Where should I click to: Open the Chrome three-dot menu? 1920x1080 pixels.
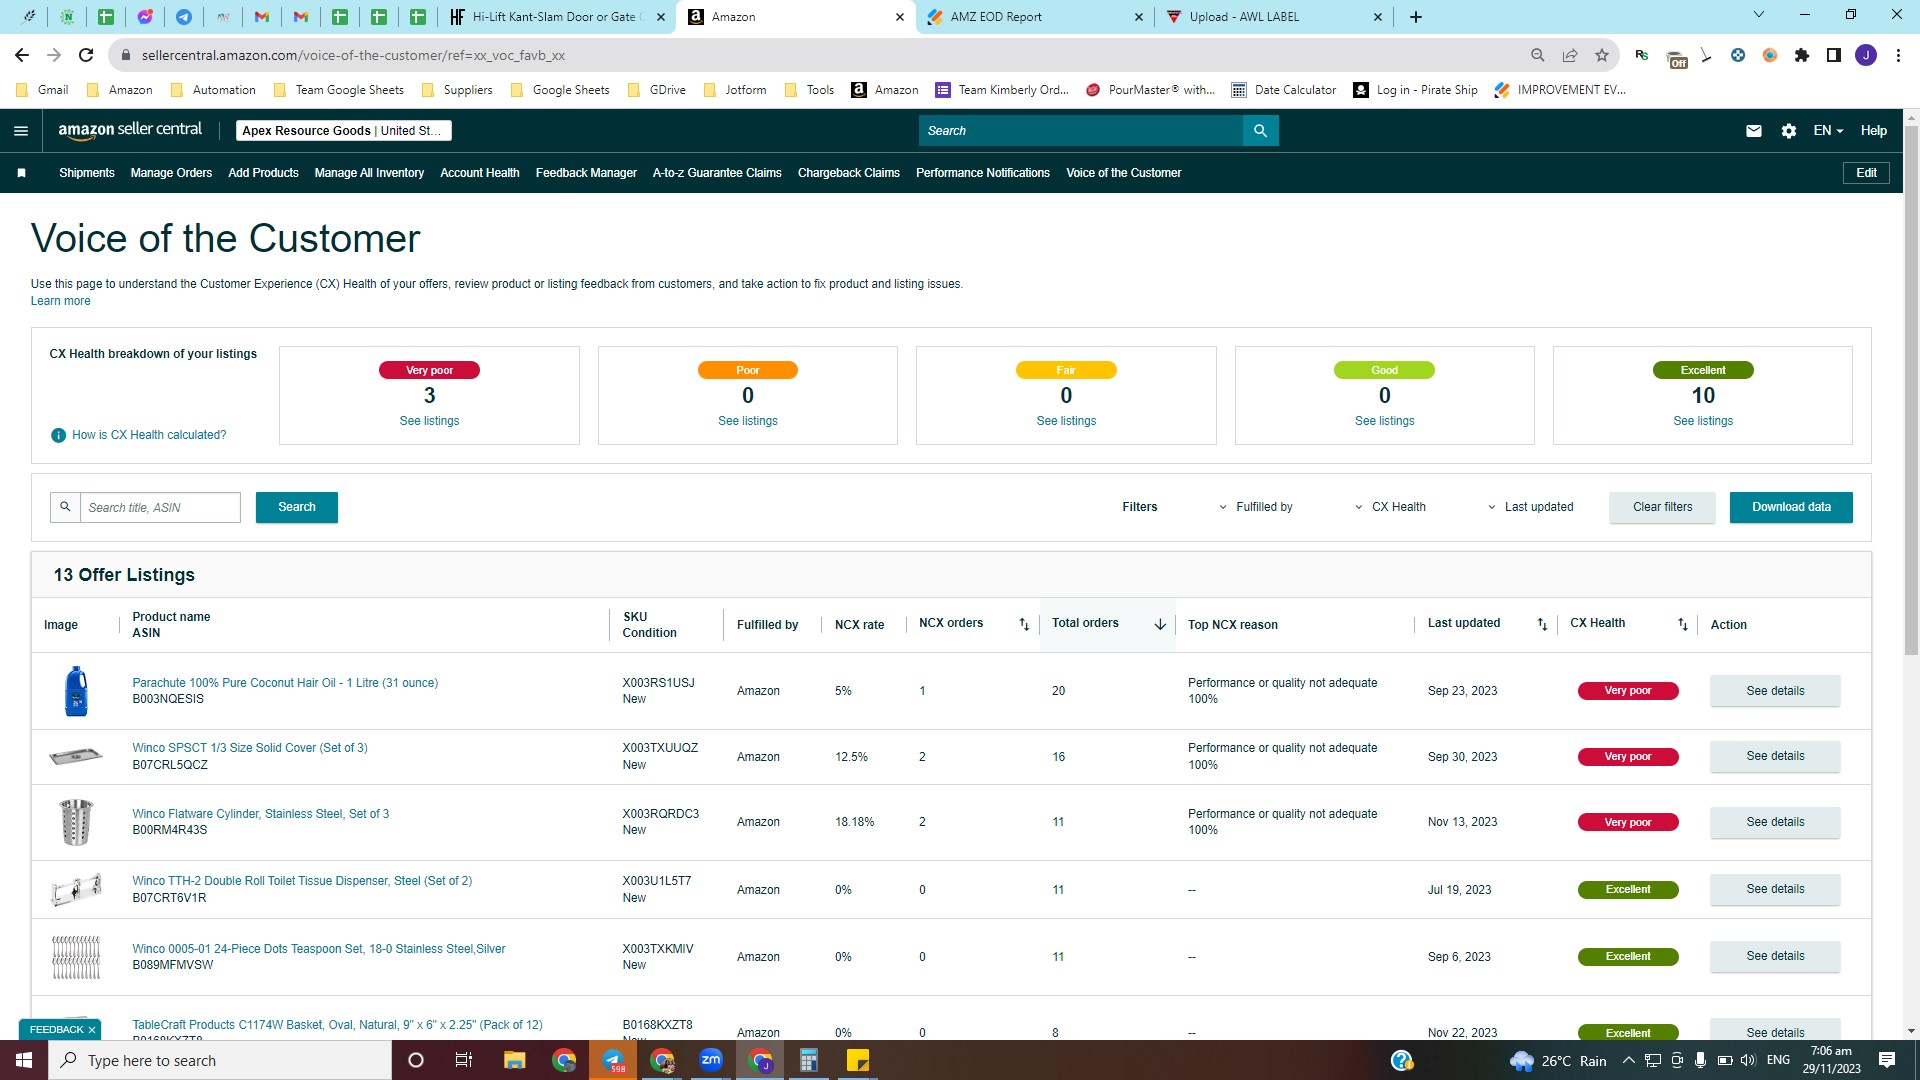click(x=1898, y=55)
